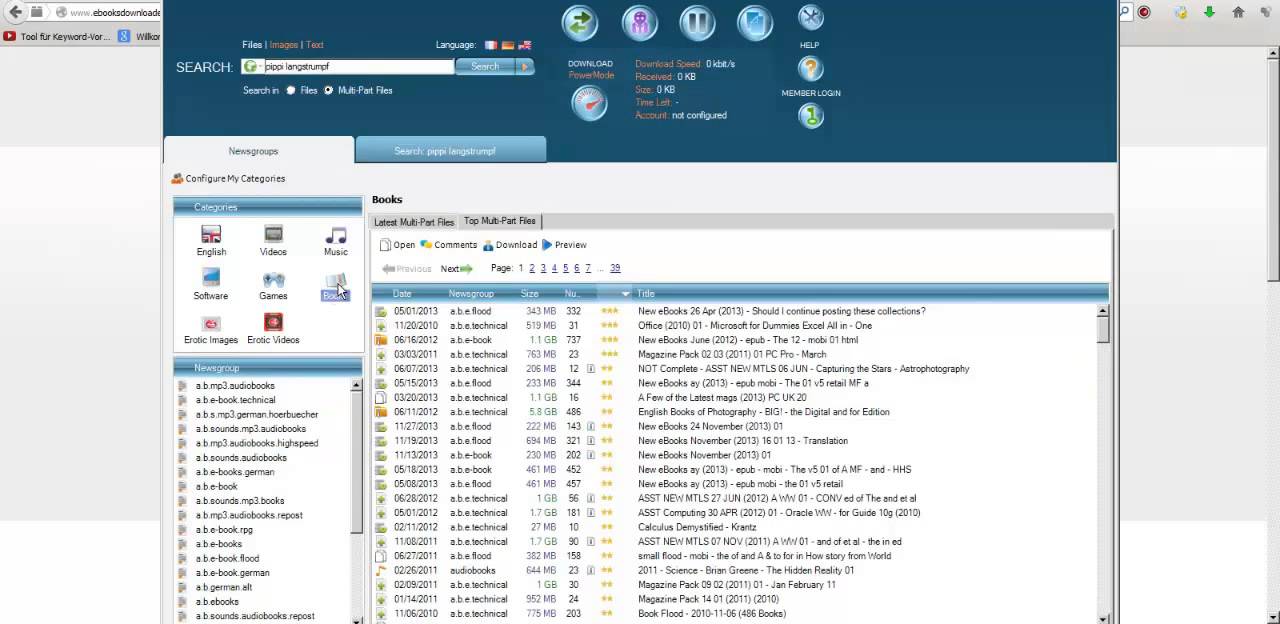Click the Search button
The width and height of the screenshot is (1280, 624).
point(486,67)
